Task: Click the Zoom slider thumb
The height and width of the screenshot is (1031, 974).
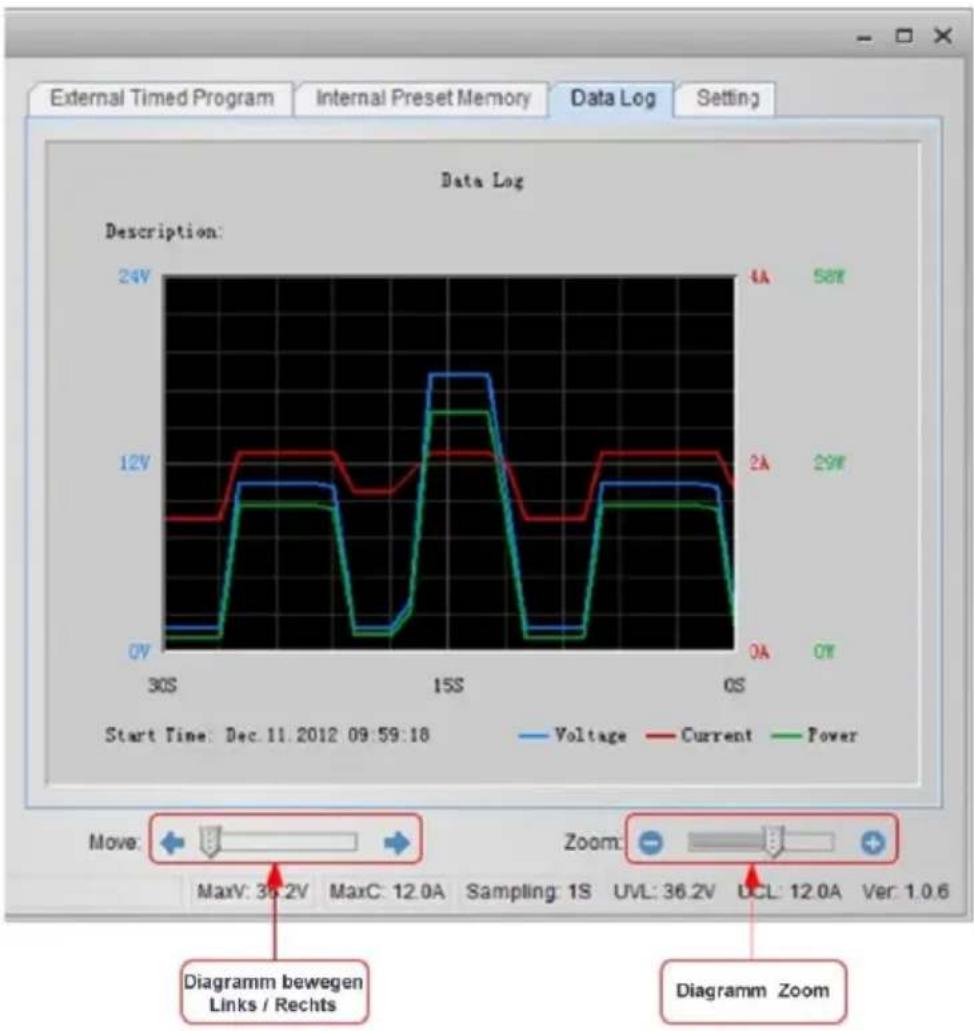Action: click(773, 842)
